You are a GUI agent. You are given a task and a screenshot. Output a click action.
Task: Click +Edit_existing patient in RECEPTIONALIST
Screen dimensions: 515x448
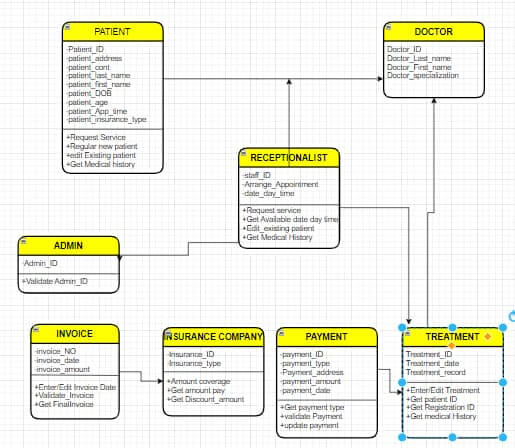[x=278, y=228]
